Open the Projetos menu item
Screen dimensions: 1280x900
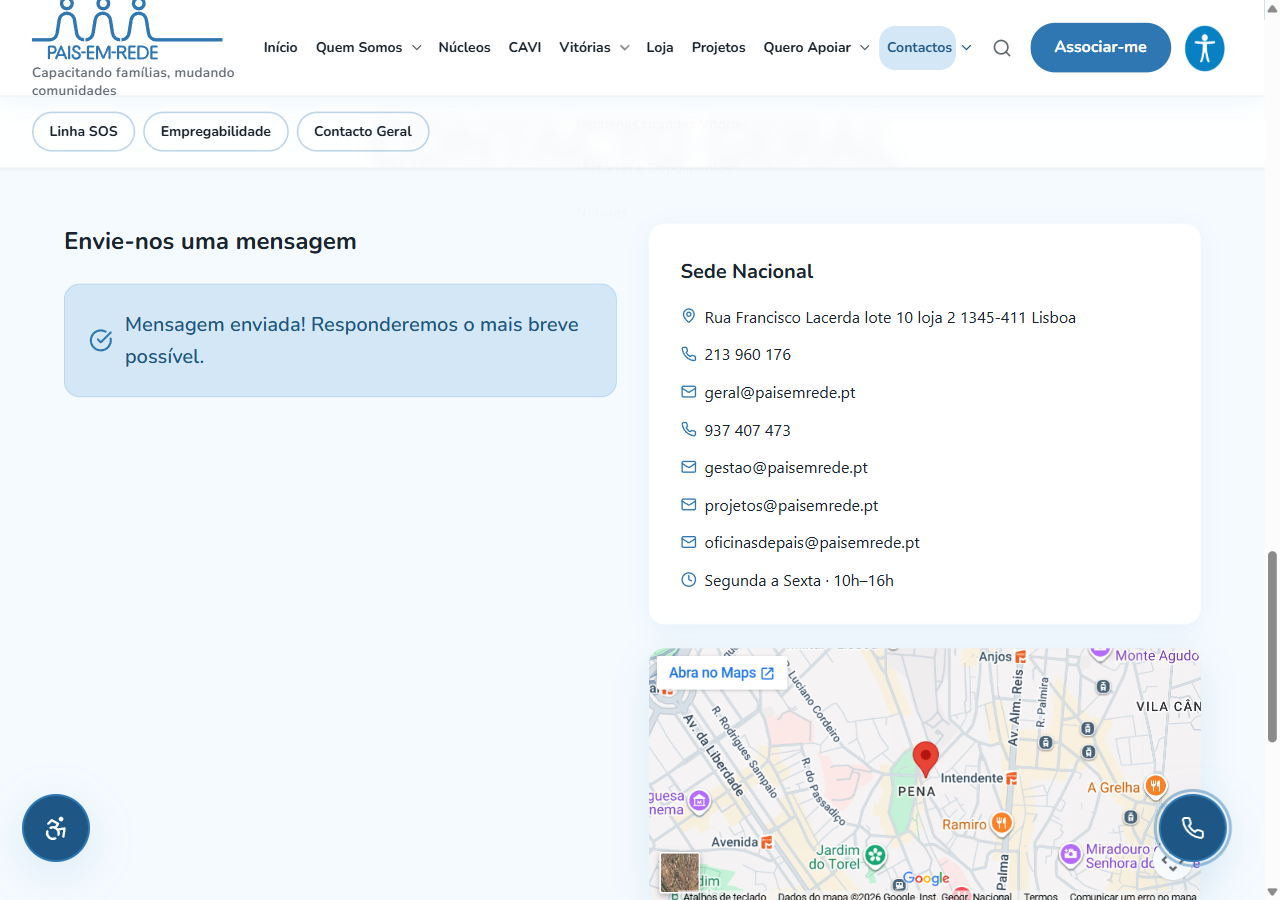(x=719, y=47)
